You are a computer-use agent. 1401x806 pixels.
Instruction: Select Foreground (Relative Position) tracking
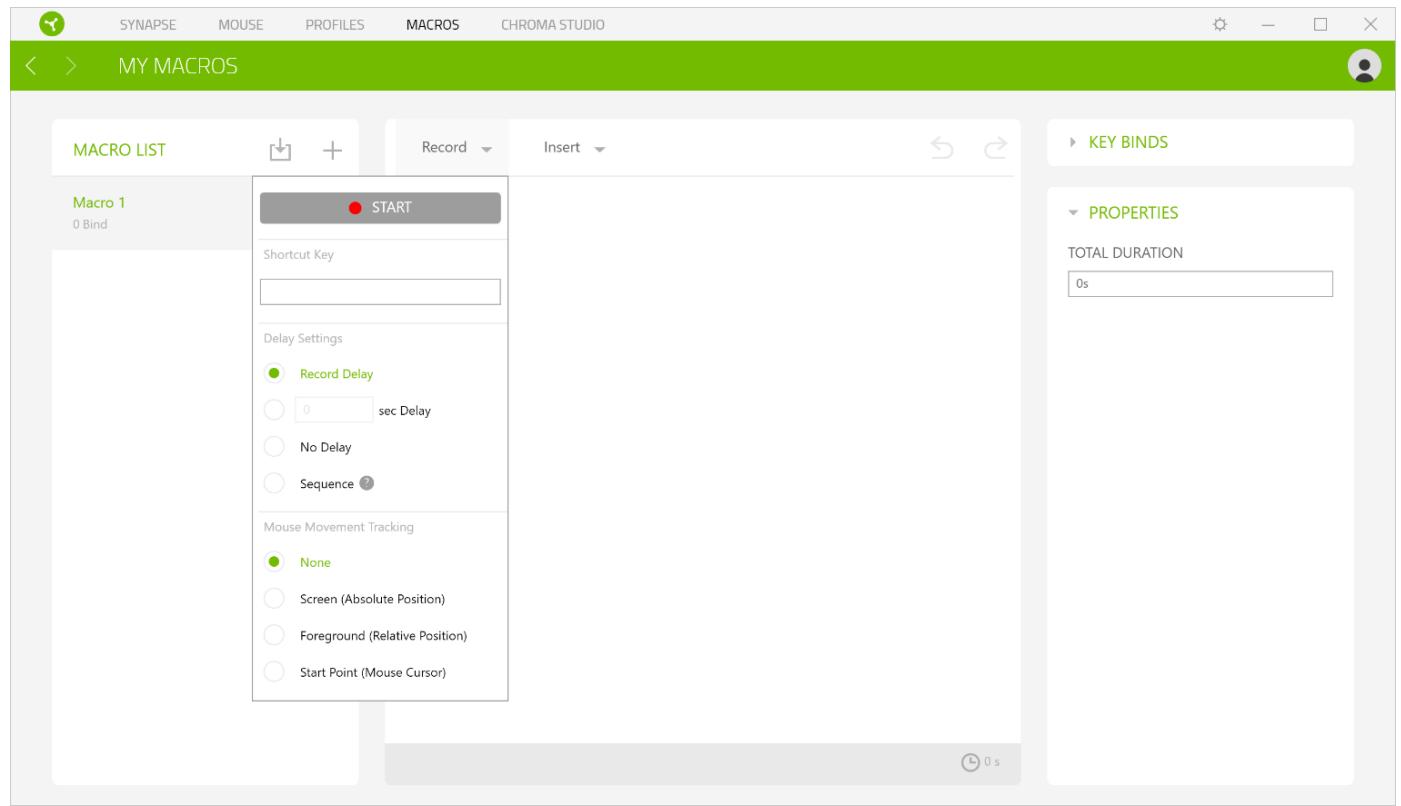point(273,635)
